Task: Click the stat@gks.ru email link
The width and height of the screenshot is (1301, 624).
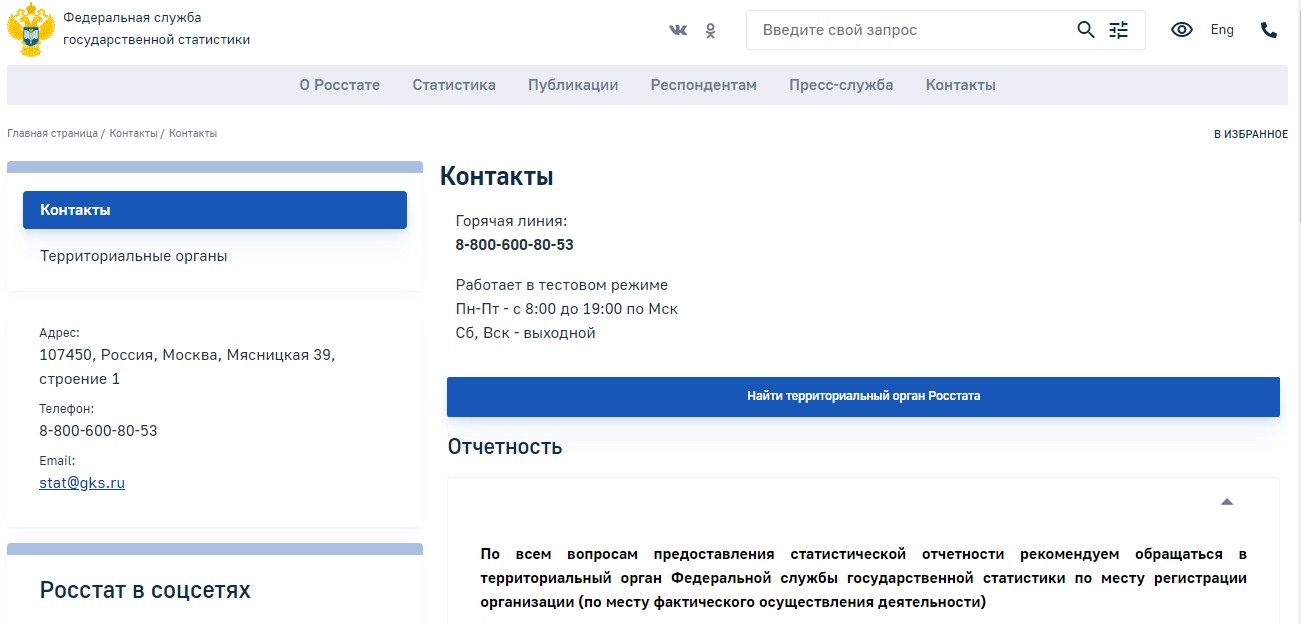Action: (82, 483)
